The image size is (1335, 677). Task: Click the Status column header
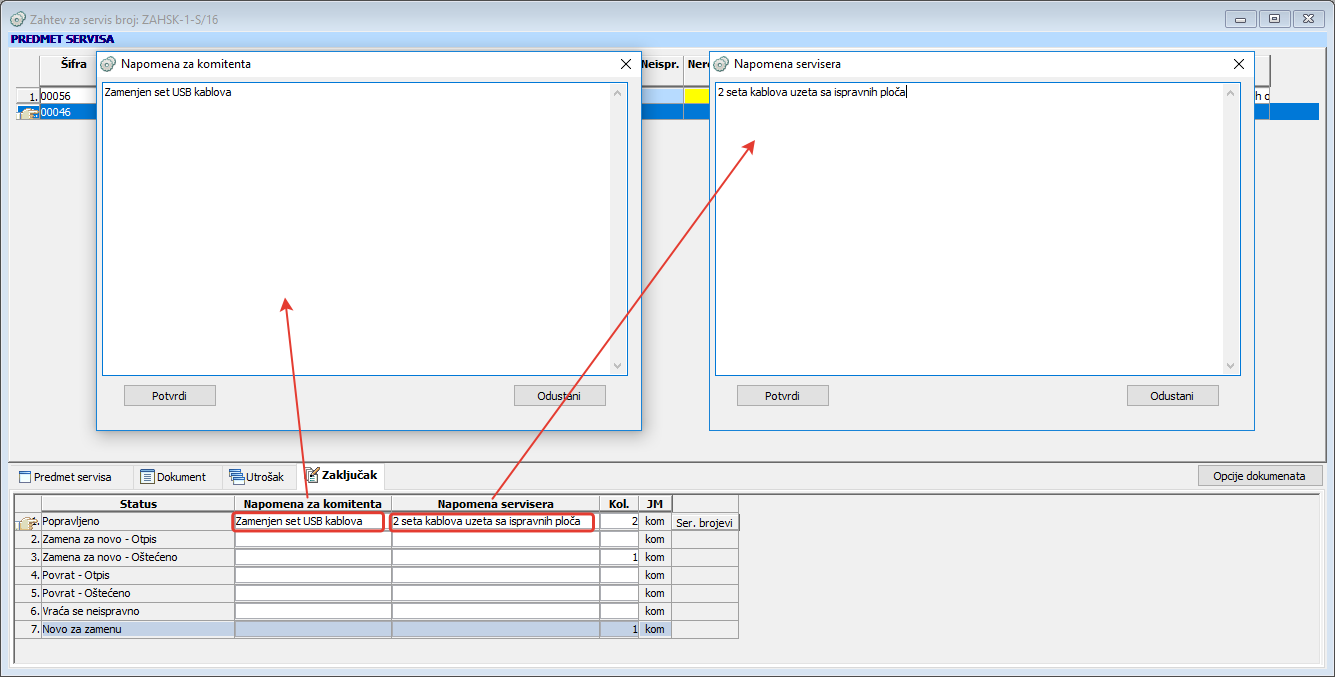(138, 503)
